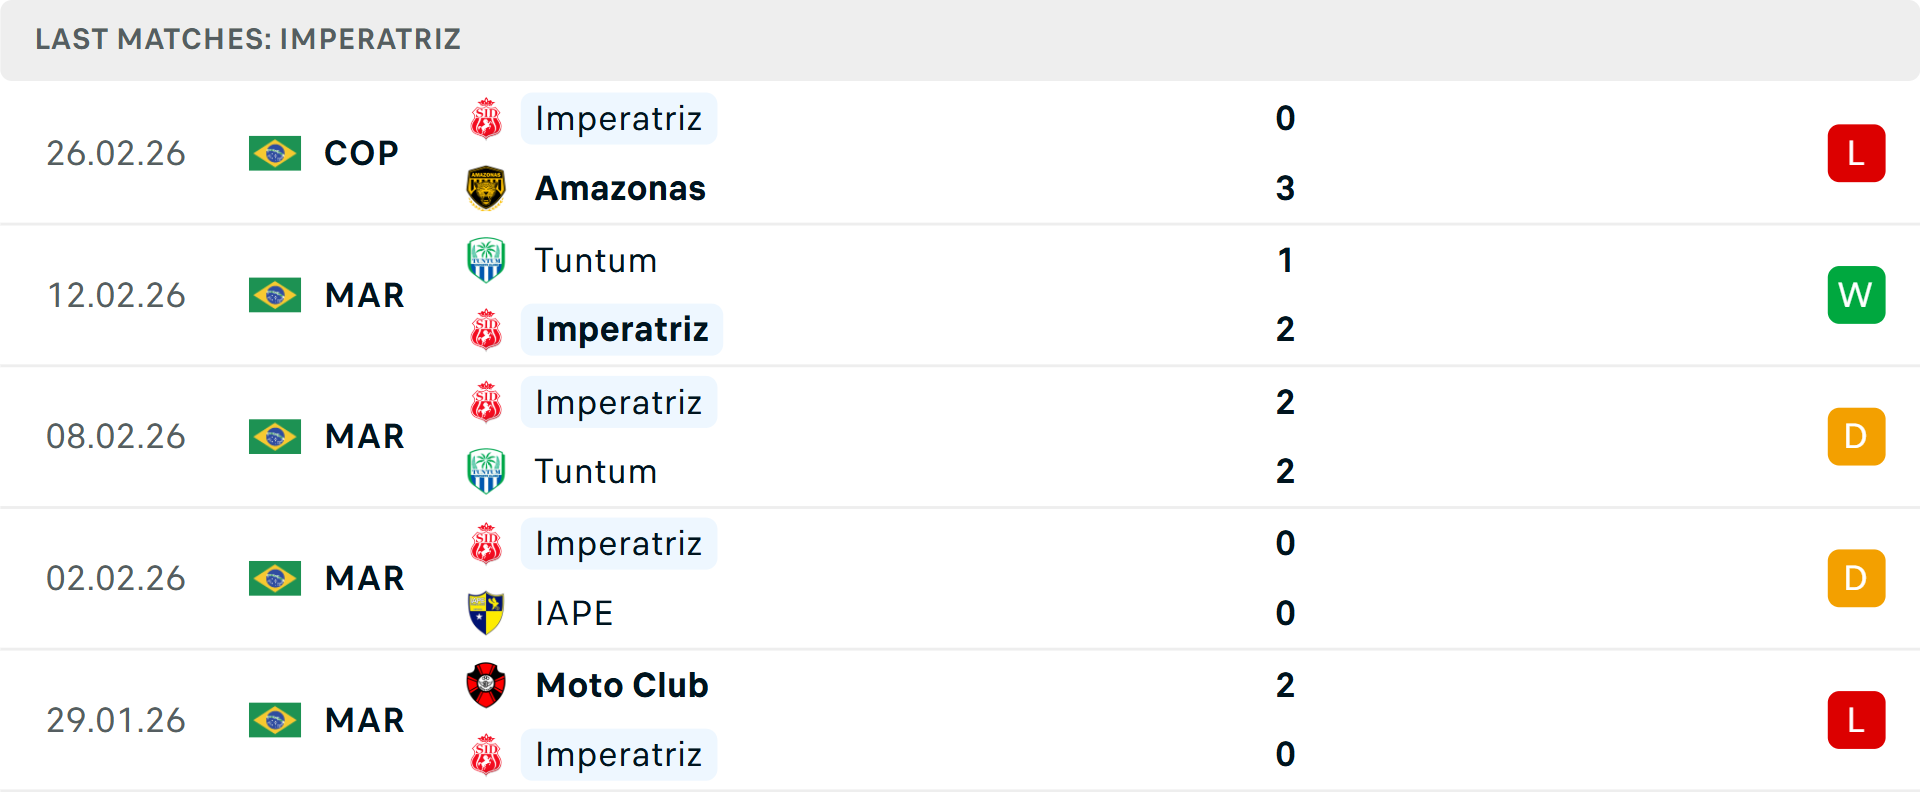Click Brazil flag next to COP

coord(275,154)
